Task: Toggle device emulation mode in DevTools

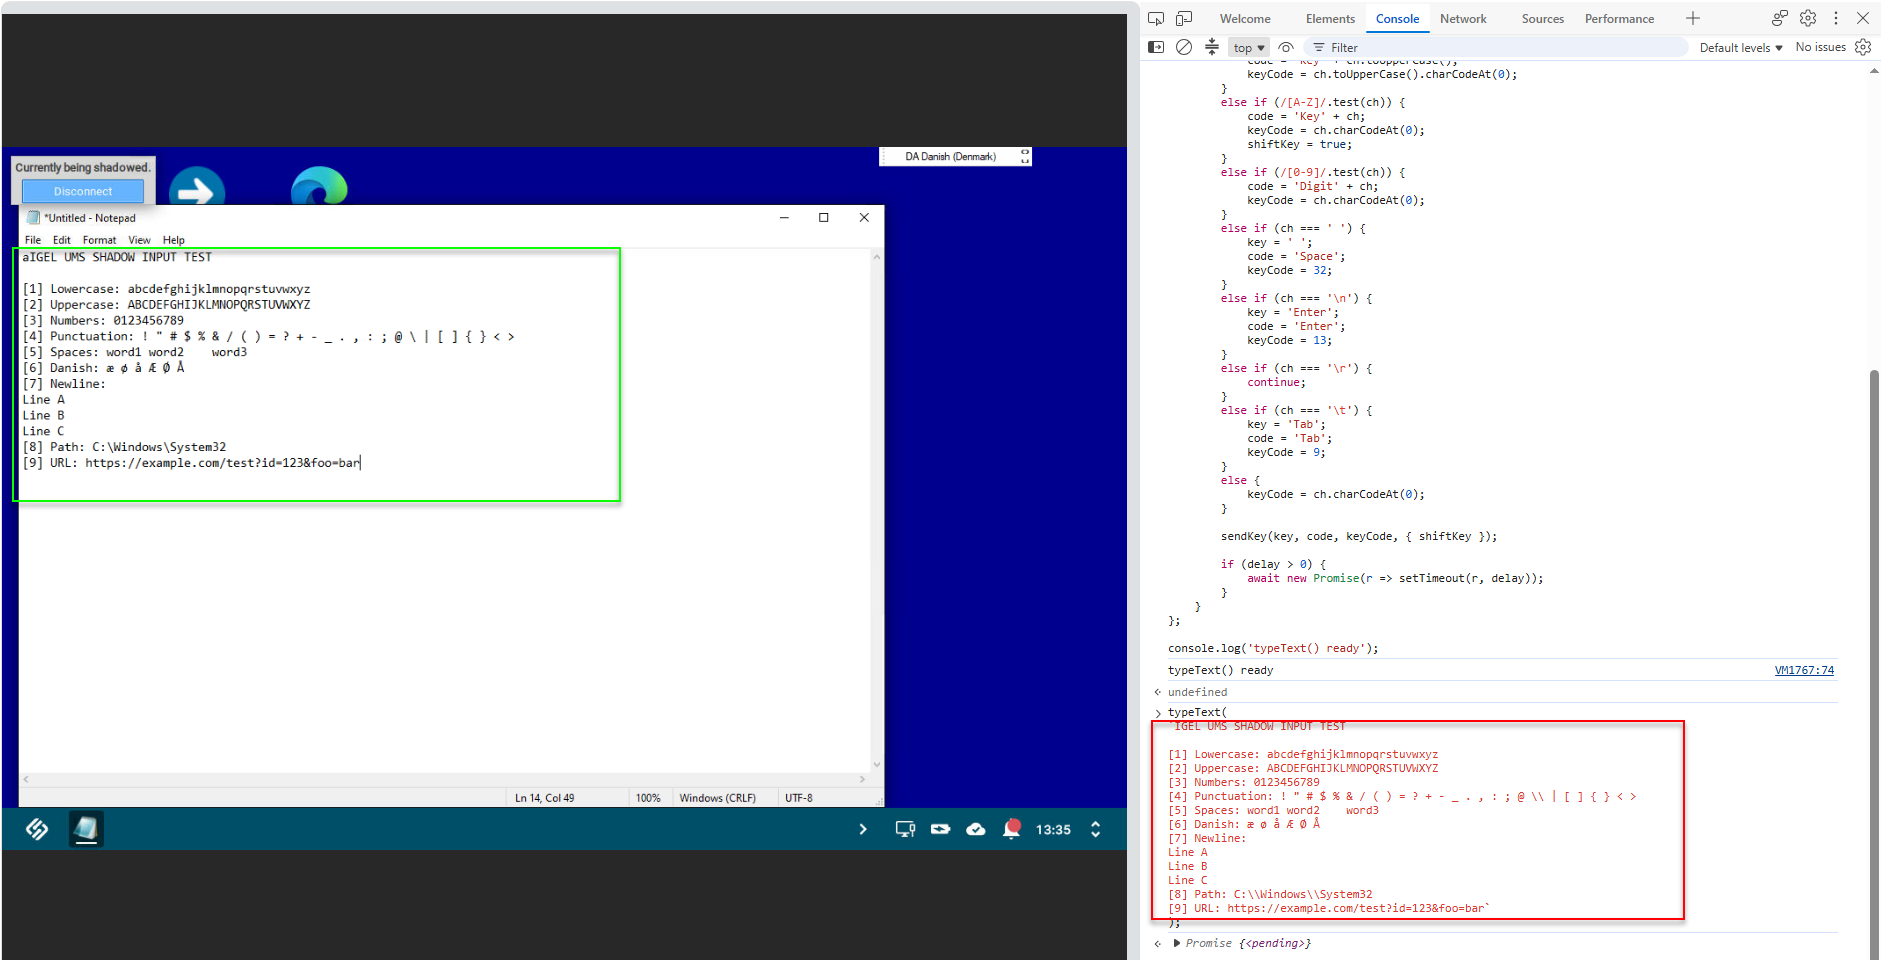Action: 1184,18
